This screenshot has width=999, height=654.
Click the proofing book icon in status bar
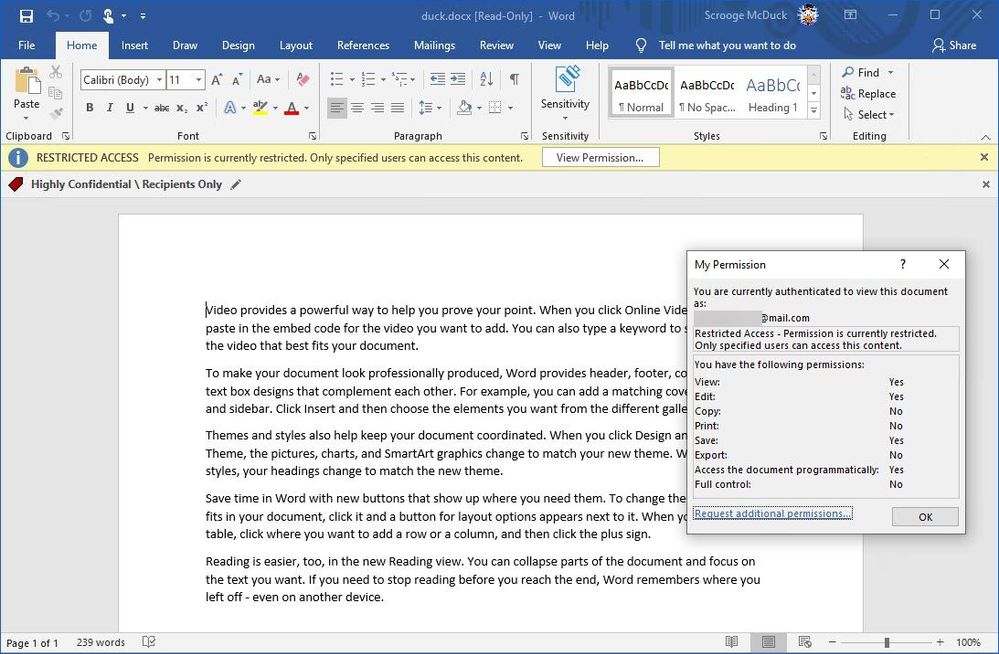tap(148, 642)
